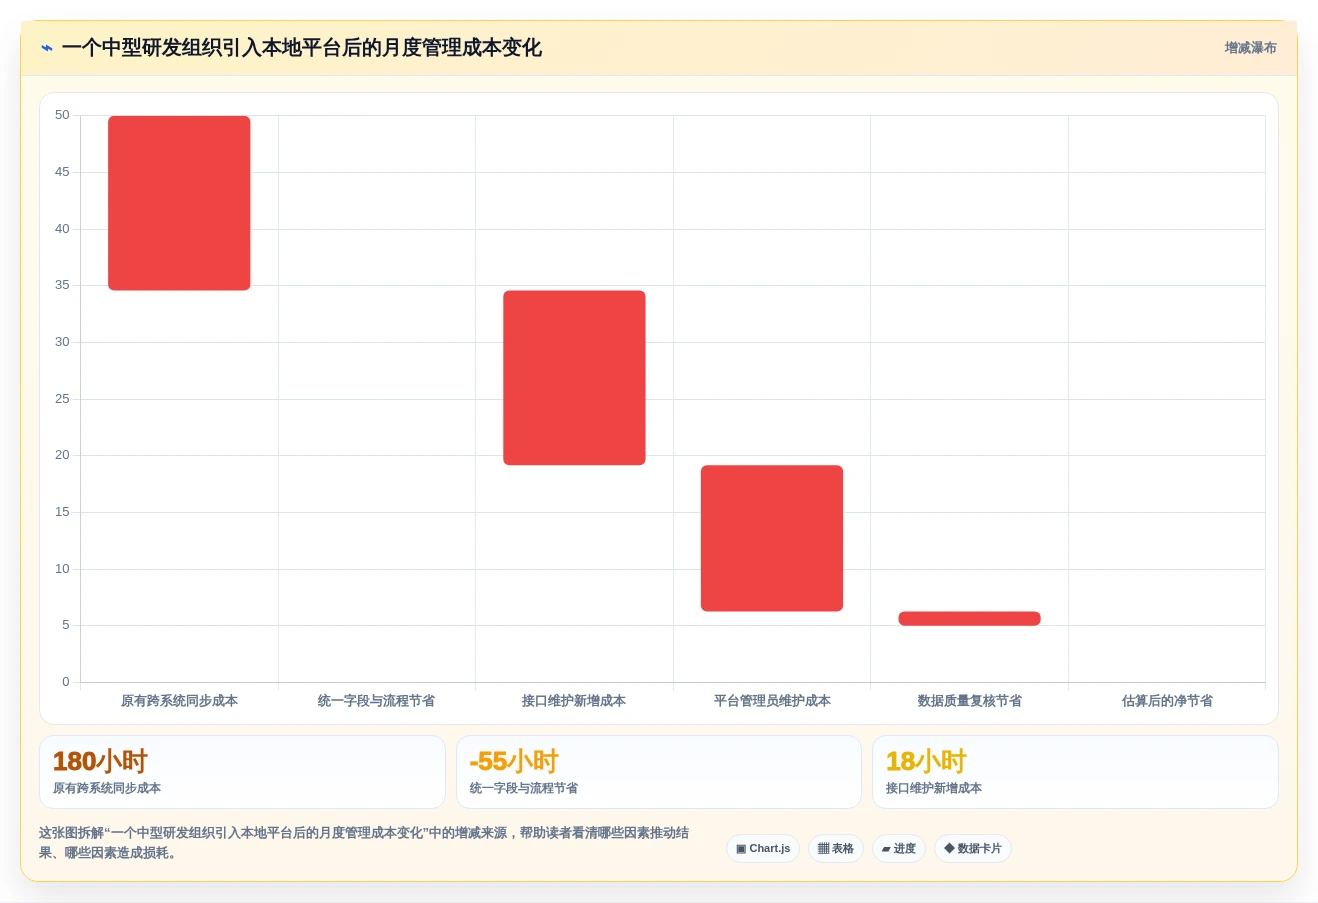Click the 180小时 data card
Viewport: 1318px width, 903px height.
tap(242, 772)
